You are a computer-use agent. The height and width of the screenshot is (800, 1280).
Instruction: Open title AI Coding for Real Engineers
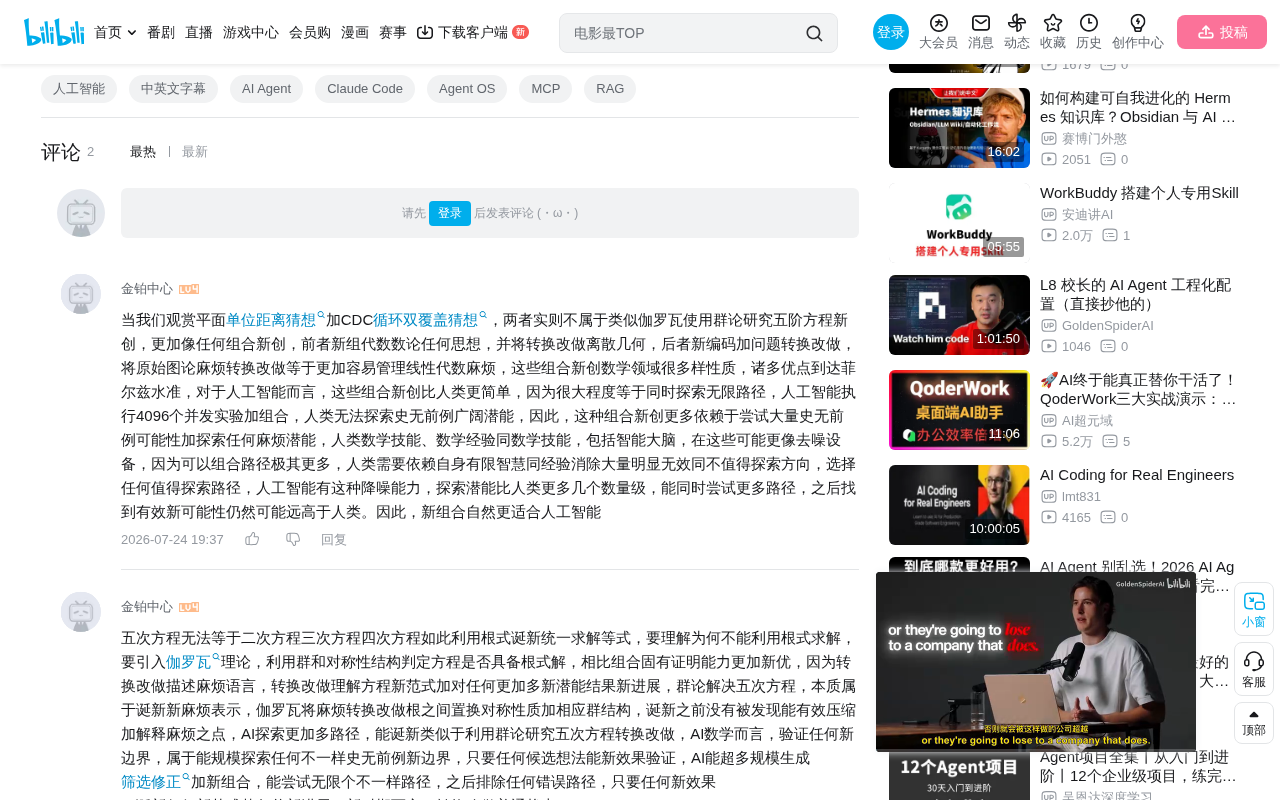tap(1137, 475)
